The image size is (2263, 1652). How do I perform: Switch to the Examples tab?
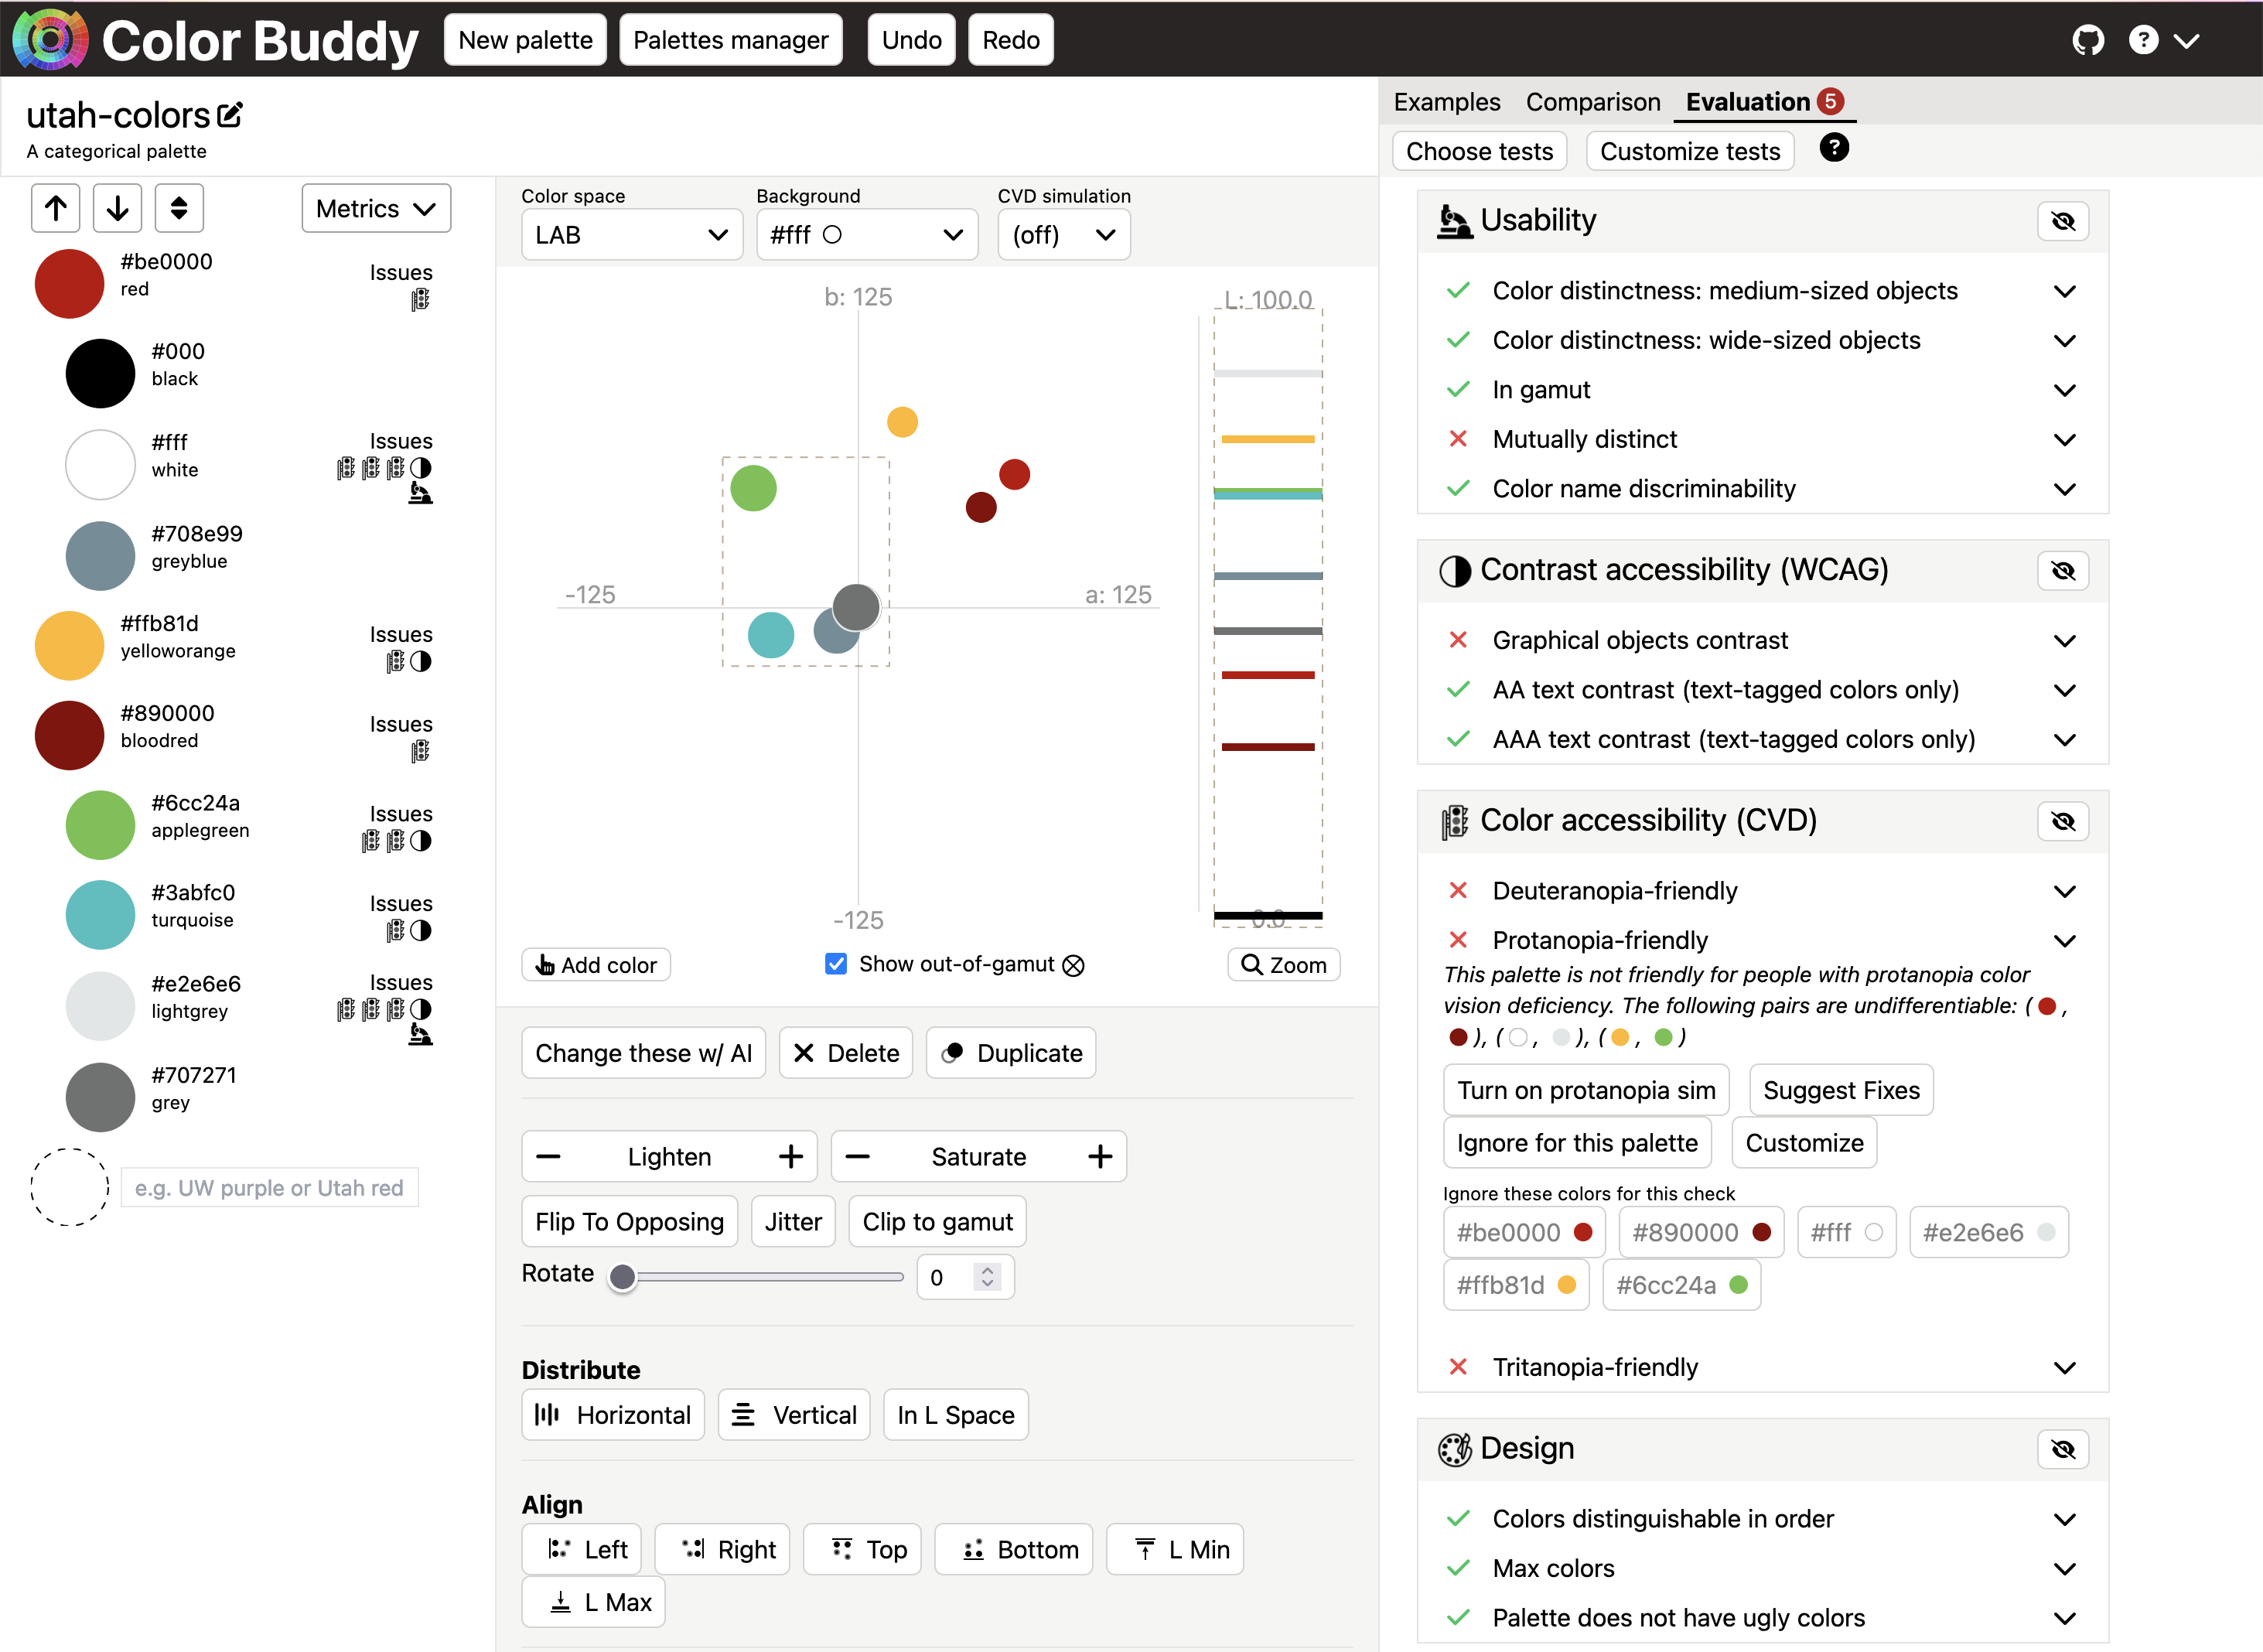pos(1446,102)
